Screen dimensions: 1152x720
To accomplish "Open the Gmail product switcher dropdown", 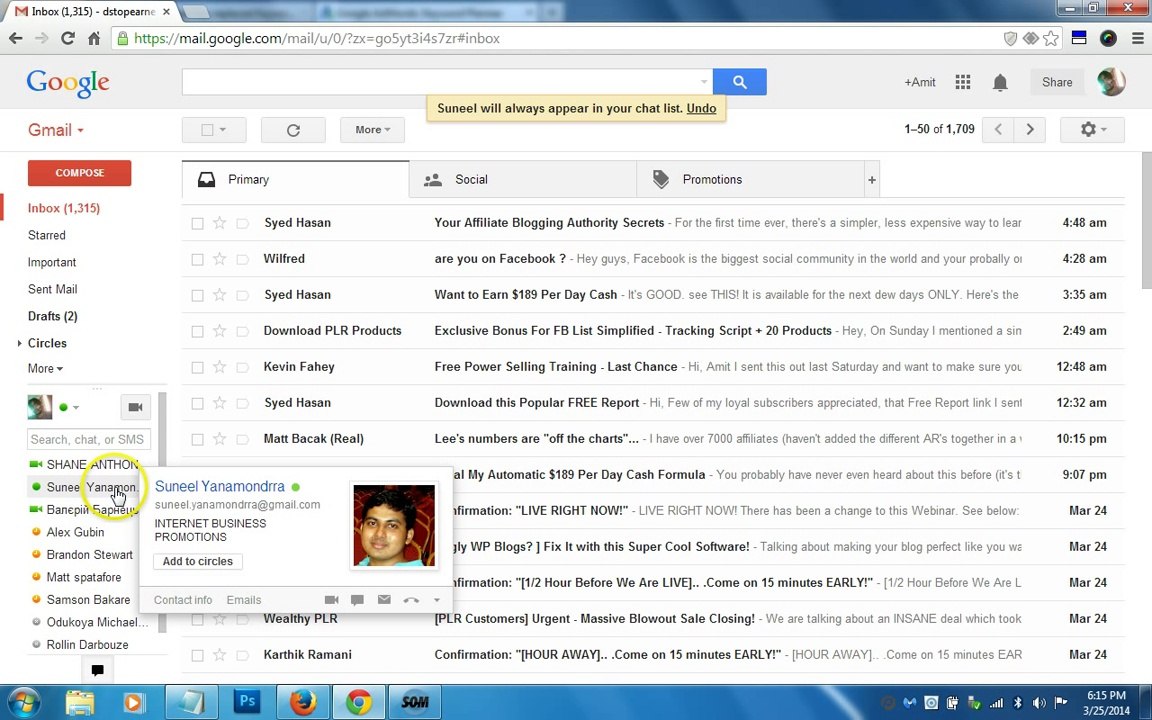I will coord(56,130).
